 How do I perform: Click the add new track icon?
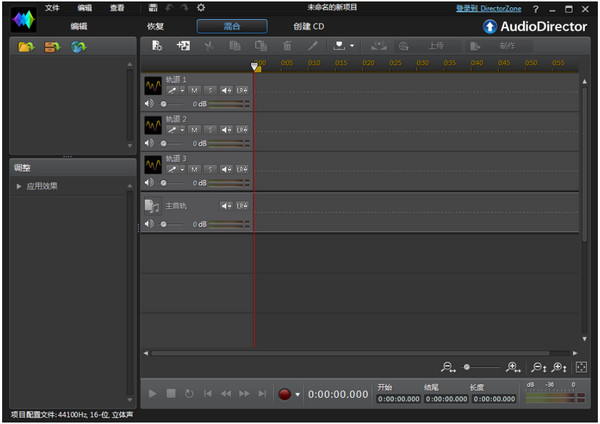pos(182,46)
